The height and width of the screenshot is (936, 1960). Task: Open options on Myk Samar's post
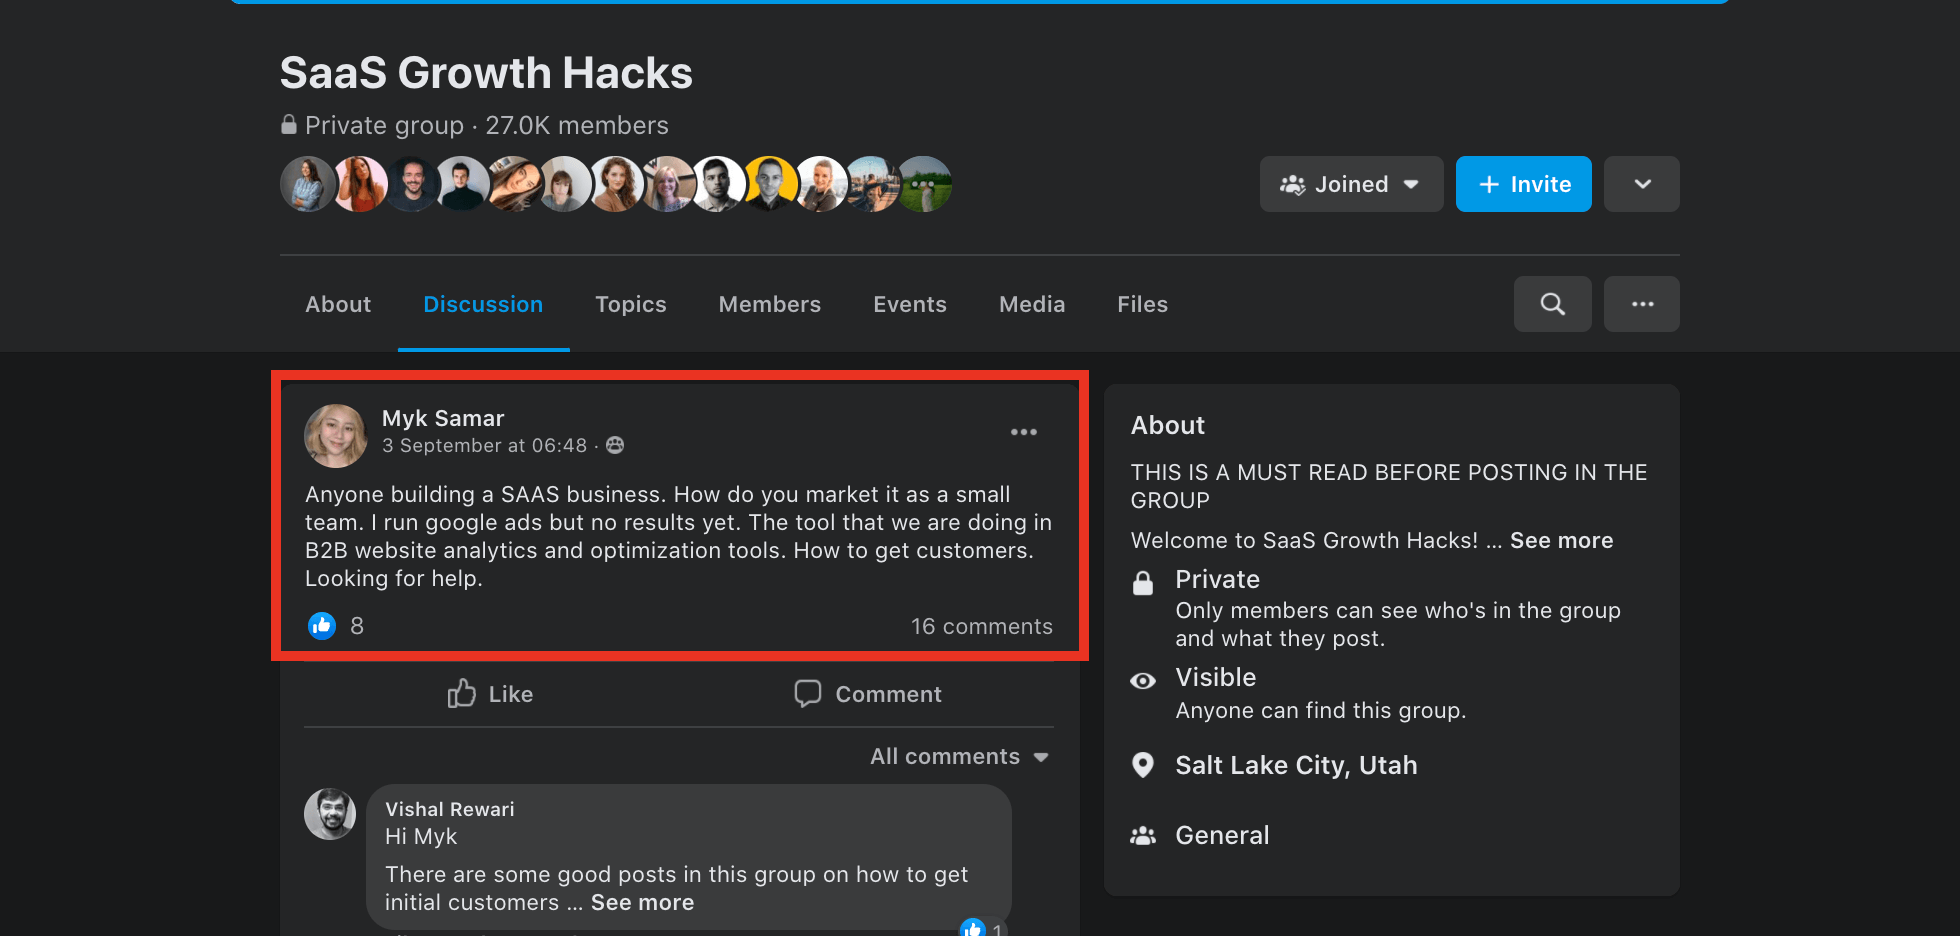tap(1023, 432)
